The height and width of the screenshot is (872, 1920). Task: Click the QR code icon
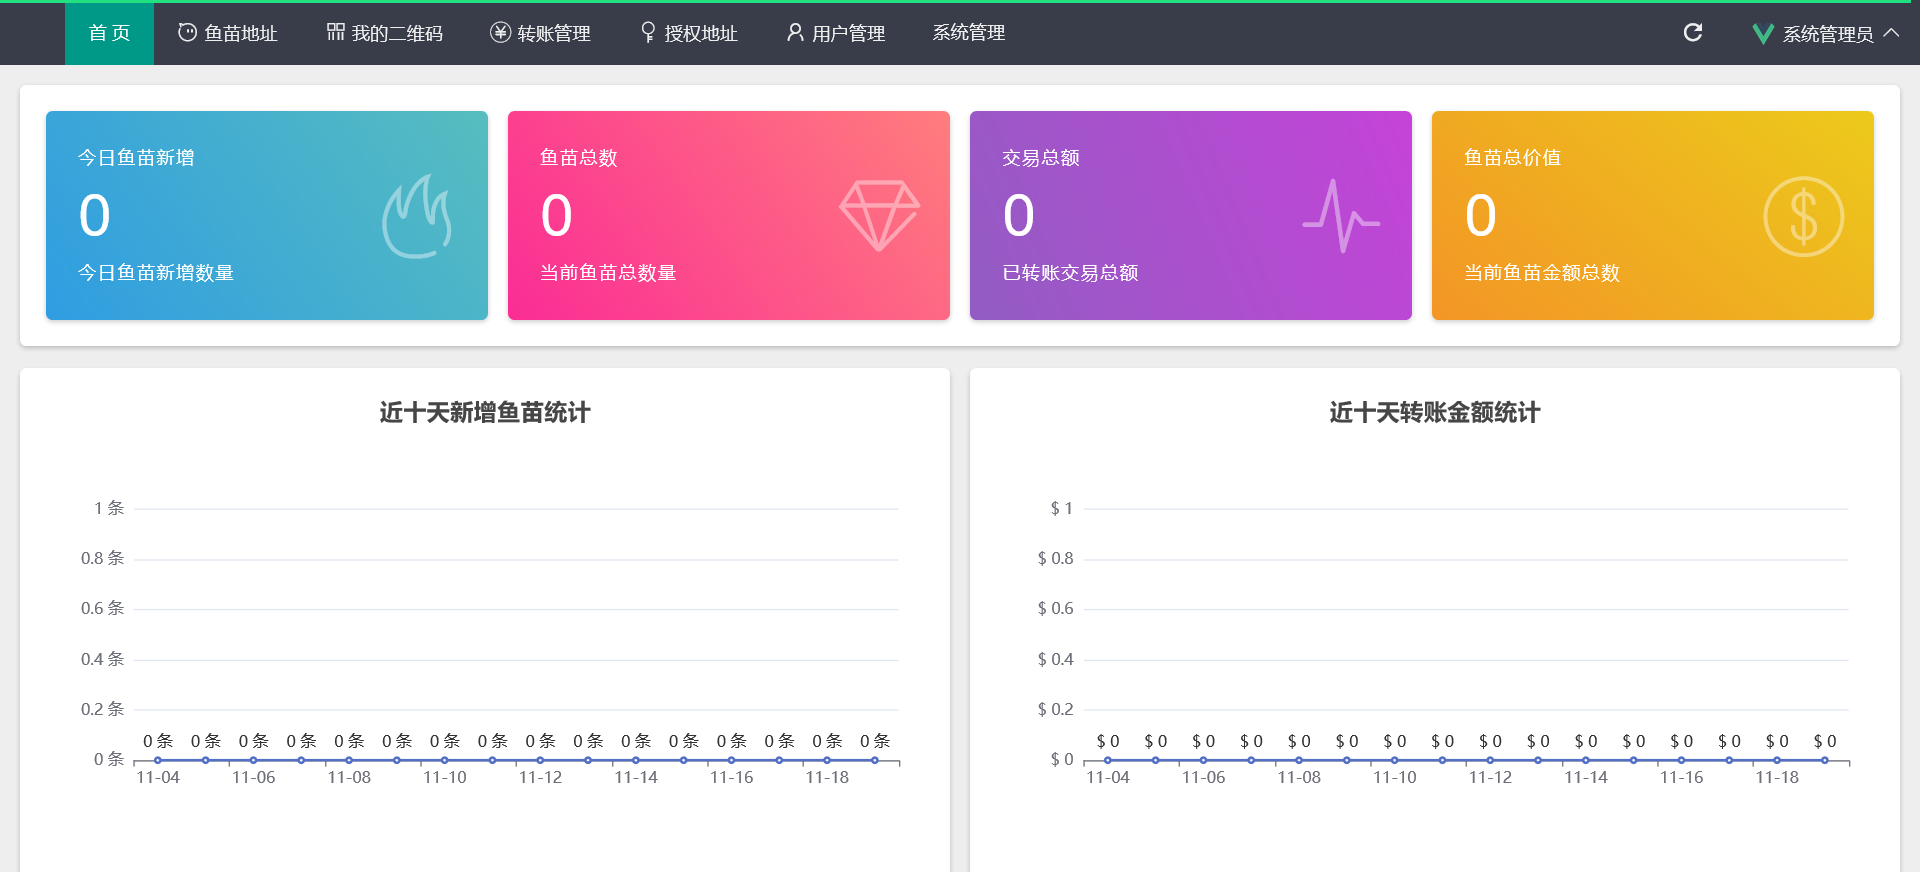336,32
